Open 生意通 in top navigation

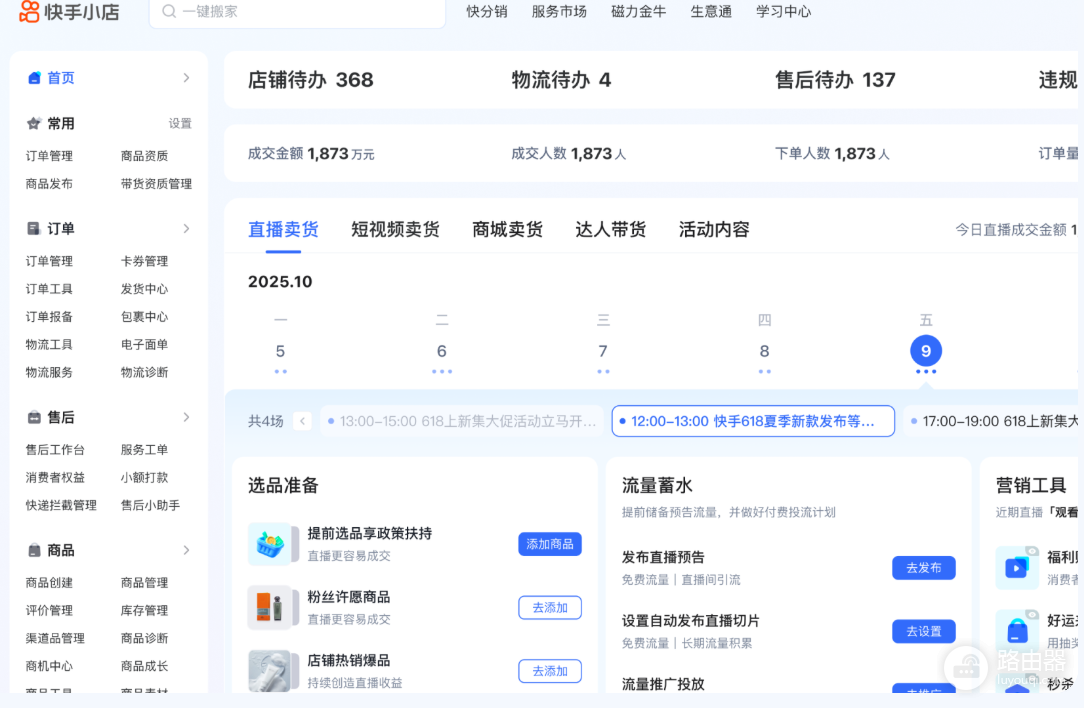click(x=711, y=12)
